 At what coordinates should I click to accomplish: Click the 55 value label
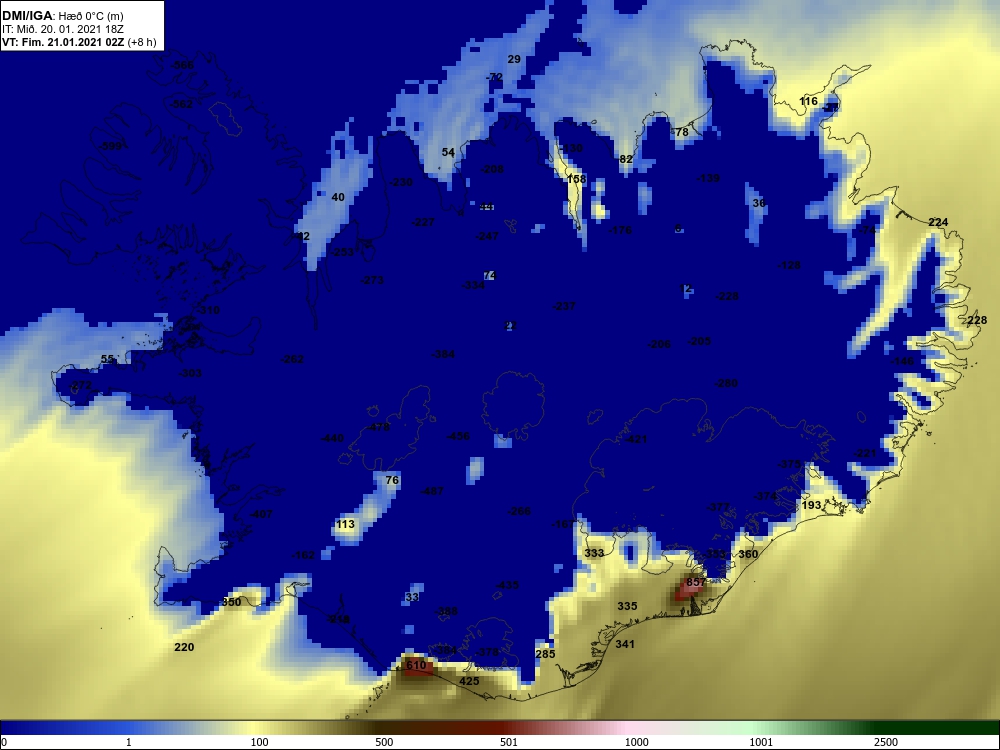(107, 359)
